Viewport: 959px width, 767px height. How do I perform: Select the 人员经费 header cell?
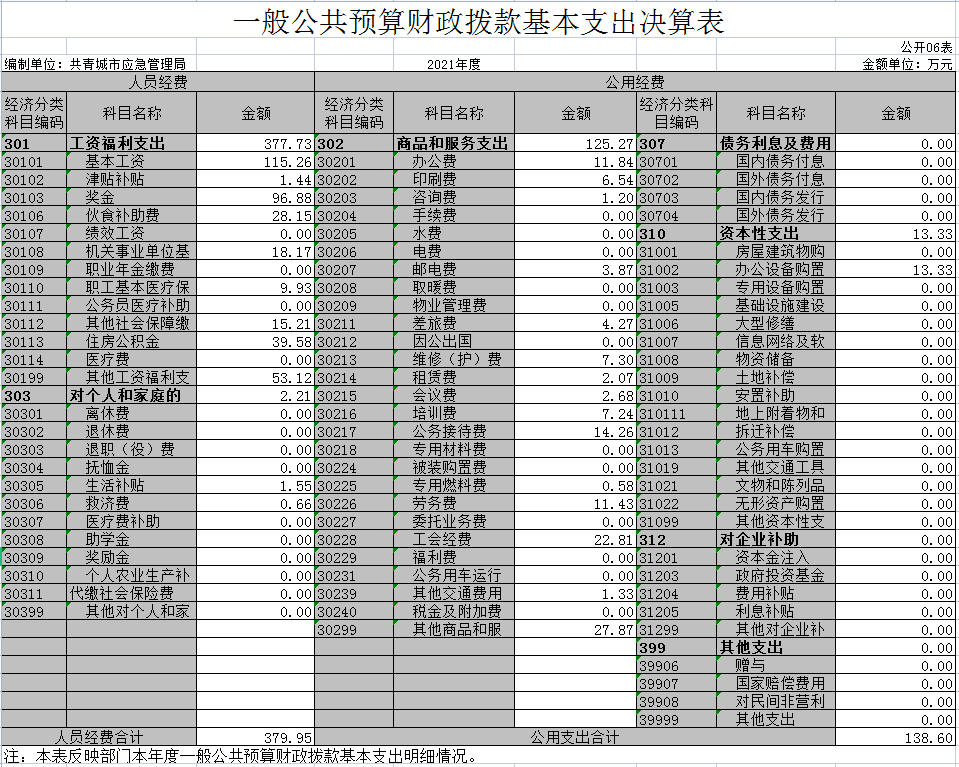(x=158, y=82)
